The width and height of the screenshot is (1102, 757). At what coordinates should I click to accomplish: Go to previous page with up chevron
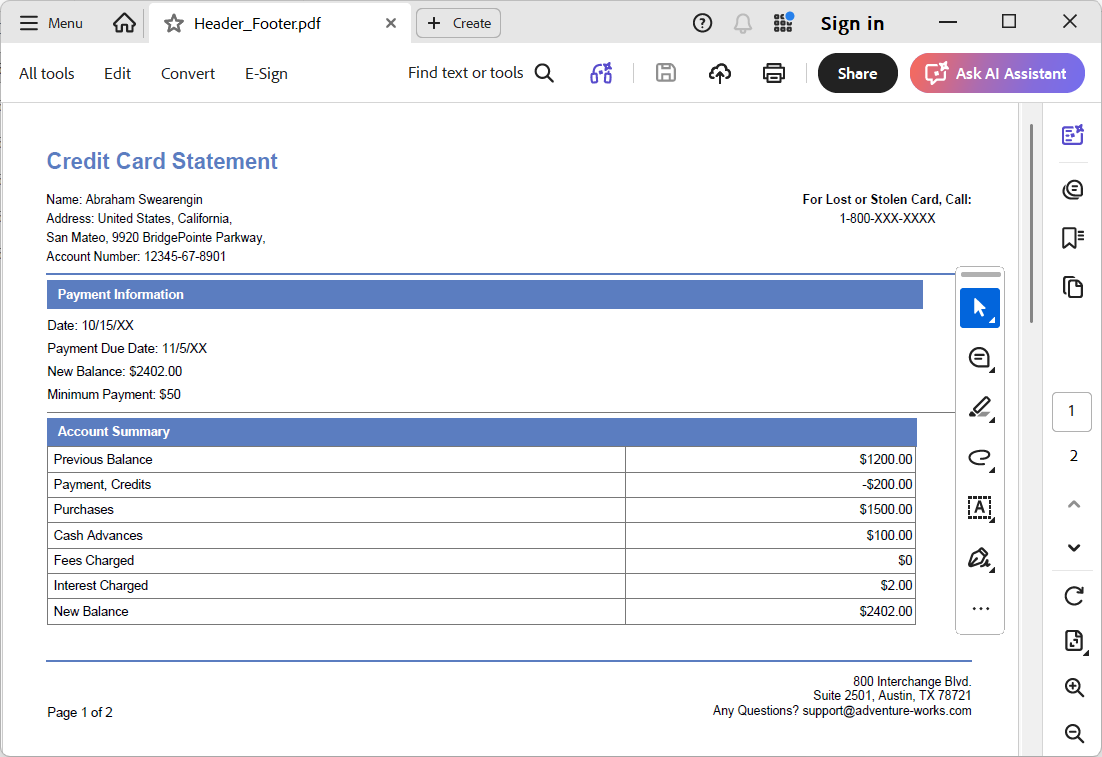(1073, 504)
